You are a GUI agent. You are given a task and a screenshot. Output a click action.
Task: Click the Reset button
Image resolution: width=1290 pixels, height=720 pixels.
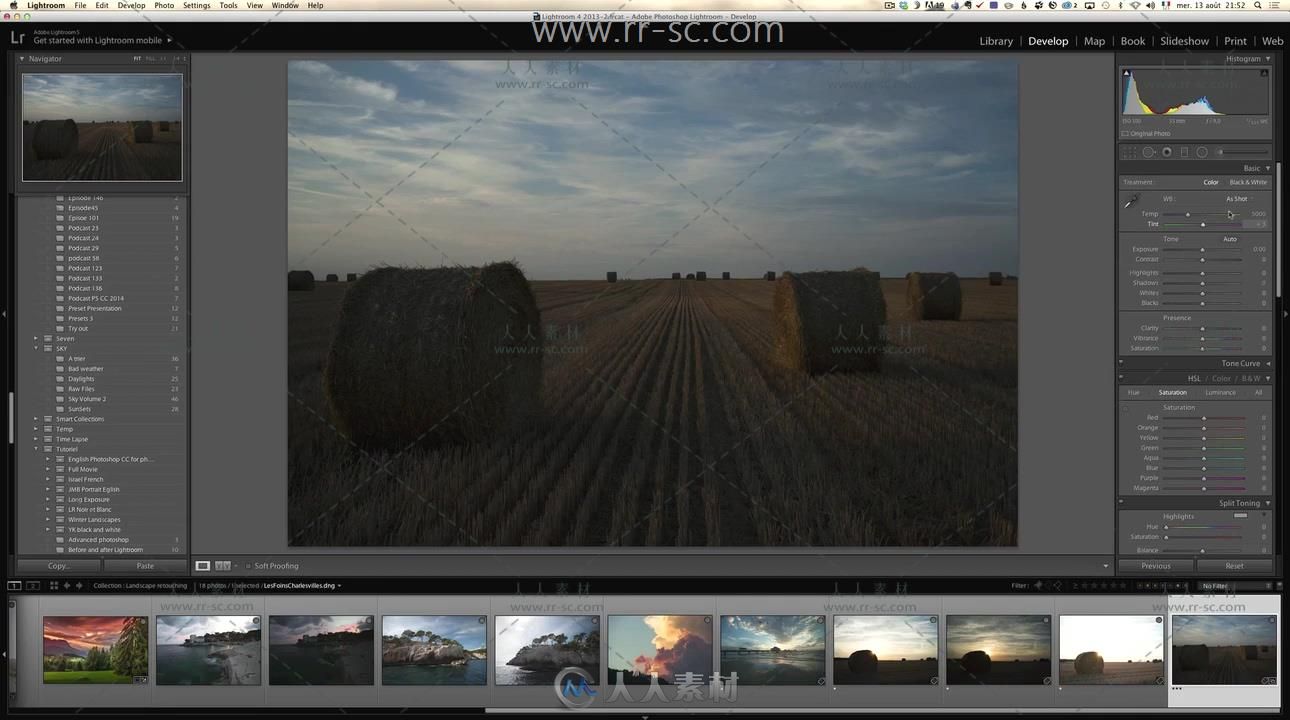coord(1235,566)
